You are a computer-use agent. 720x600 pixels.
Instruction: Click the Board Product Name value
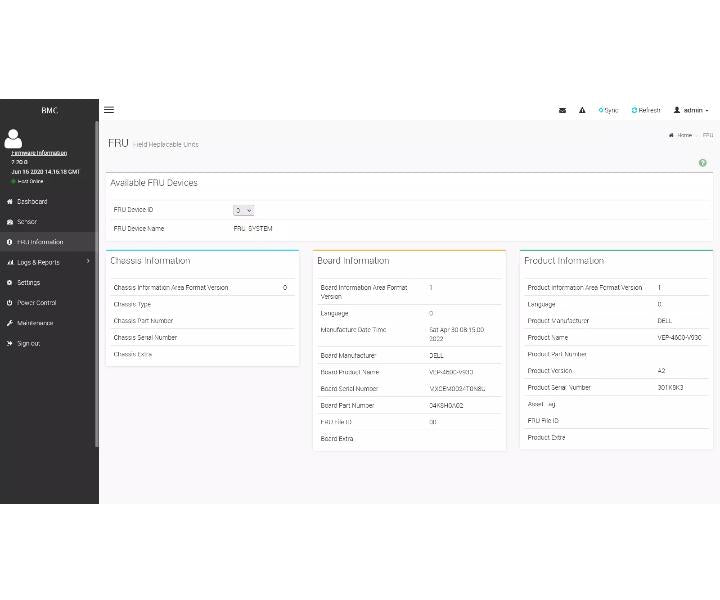pyautogui.click(x=451, y=372)
